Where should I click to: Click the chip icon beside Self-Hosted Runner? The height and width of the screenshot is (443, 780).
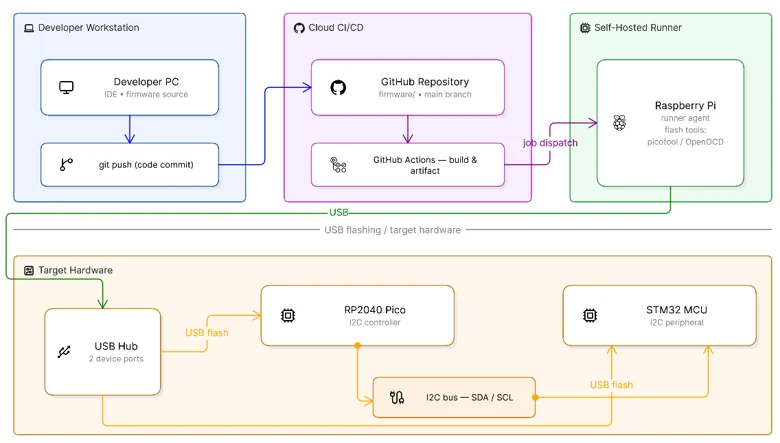click(585, 28)
